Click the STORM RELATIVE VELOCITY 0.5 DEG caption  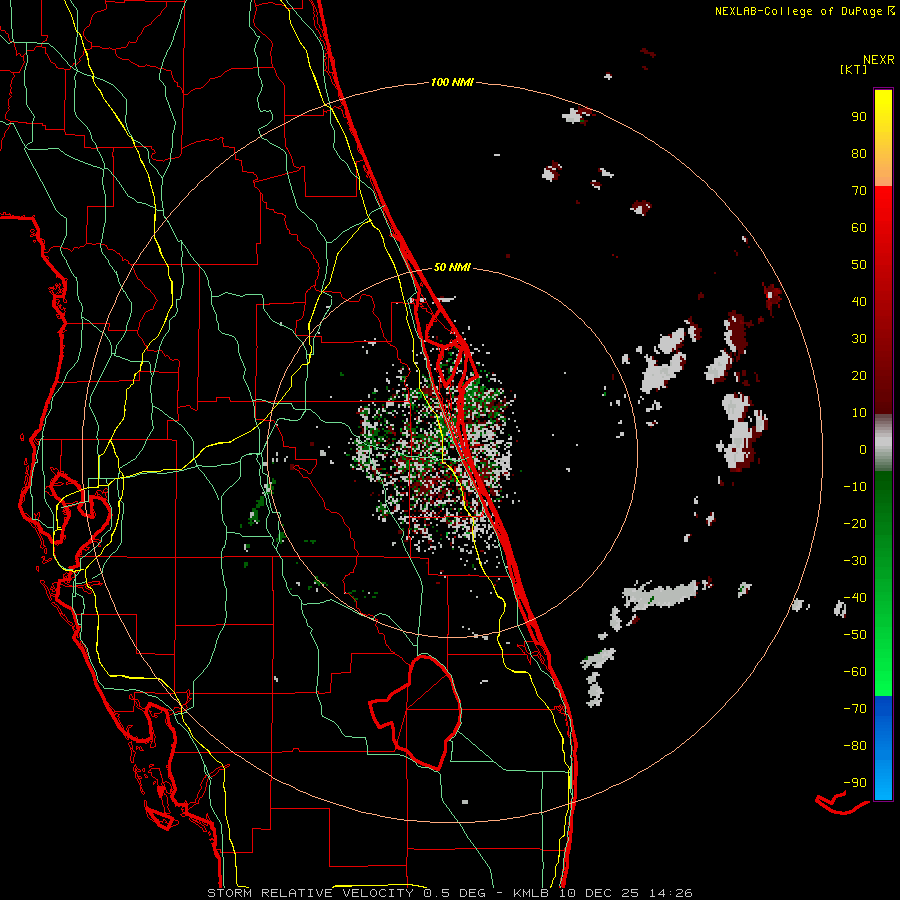point(346,893)
